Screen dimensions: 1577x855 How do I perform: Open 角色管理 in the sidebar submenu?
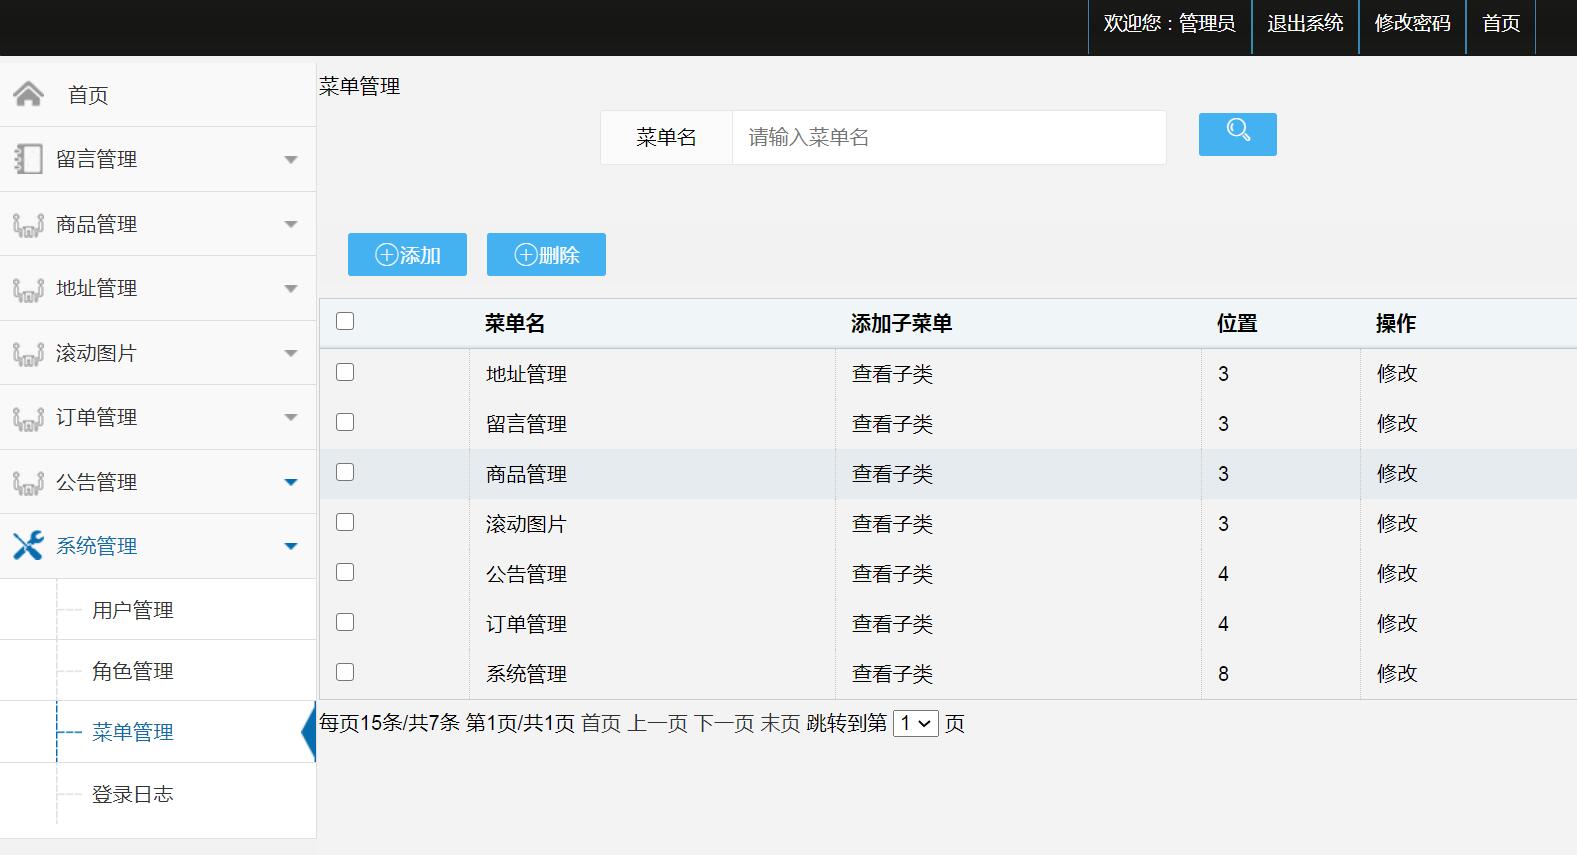point(133,671)
